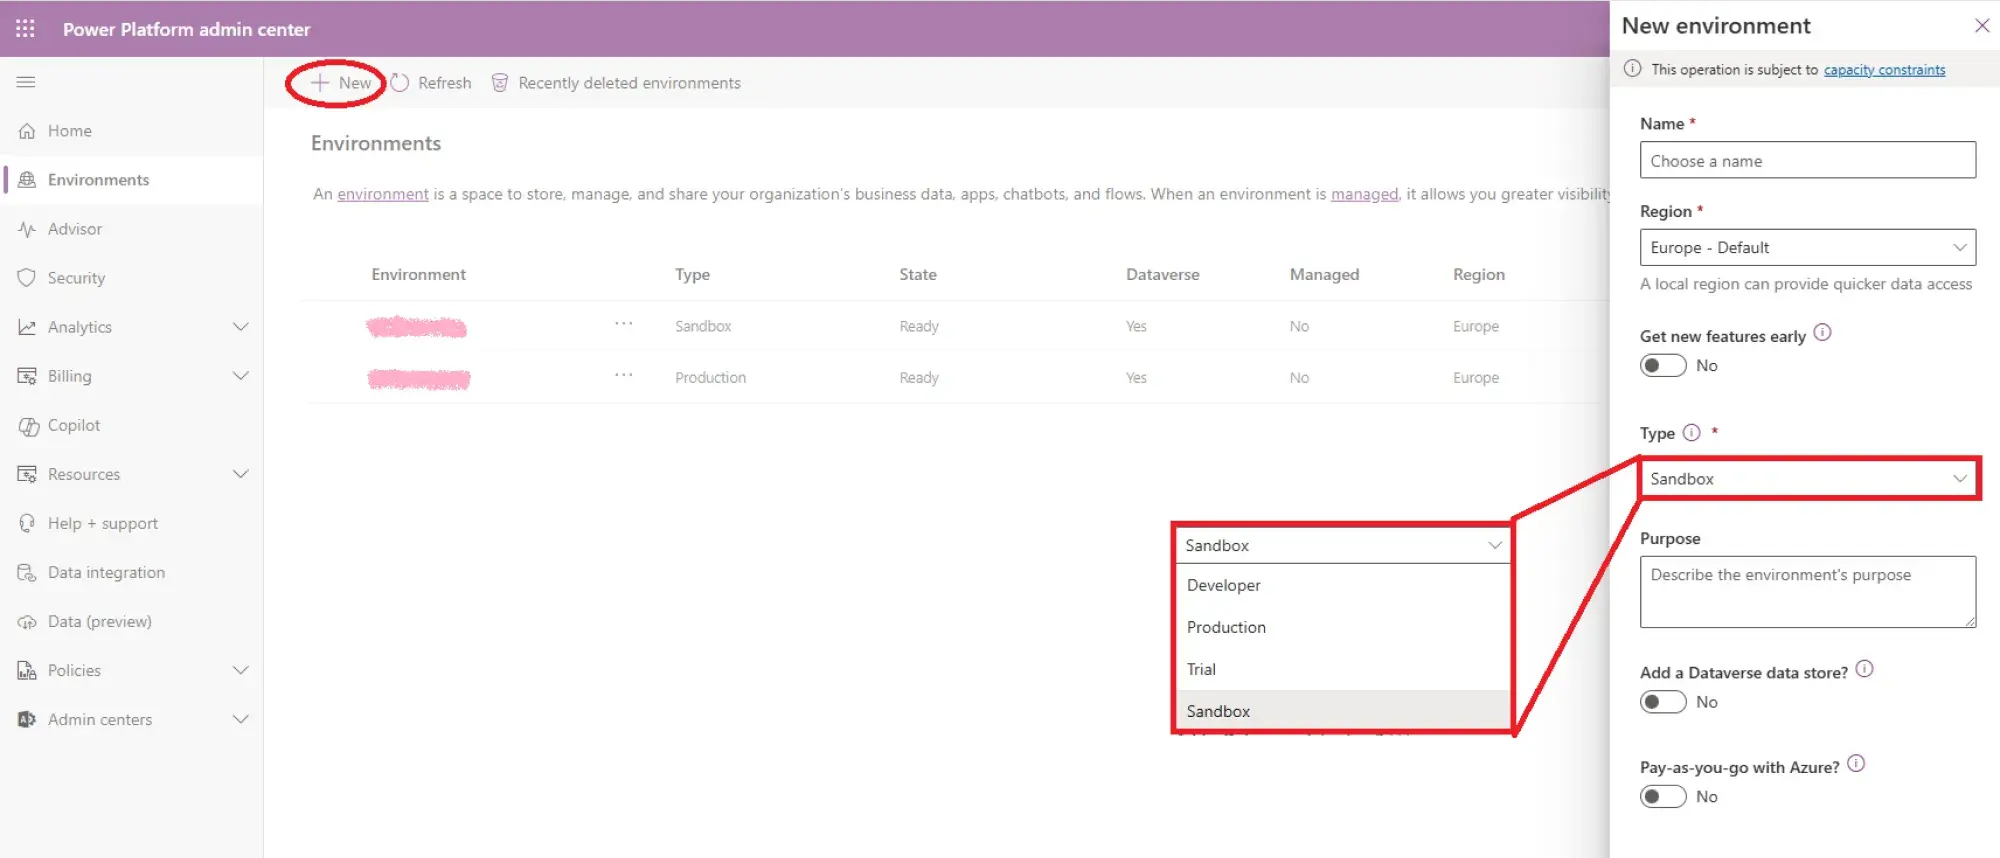Expand the Admin centers section chevron
2000x858 pixels.
[x=240, y=719]
